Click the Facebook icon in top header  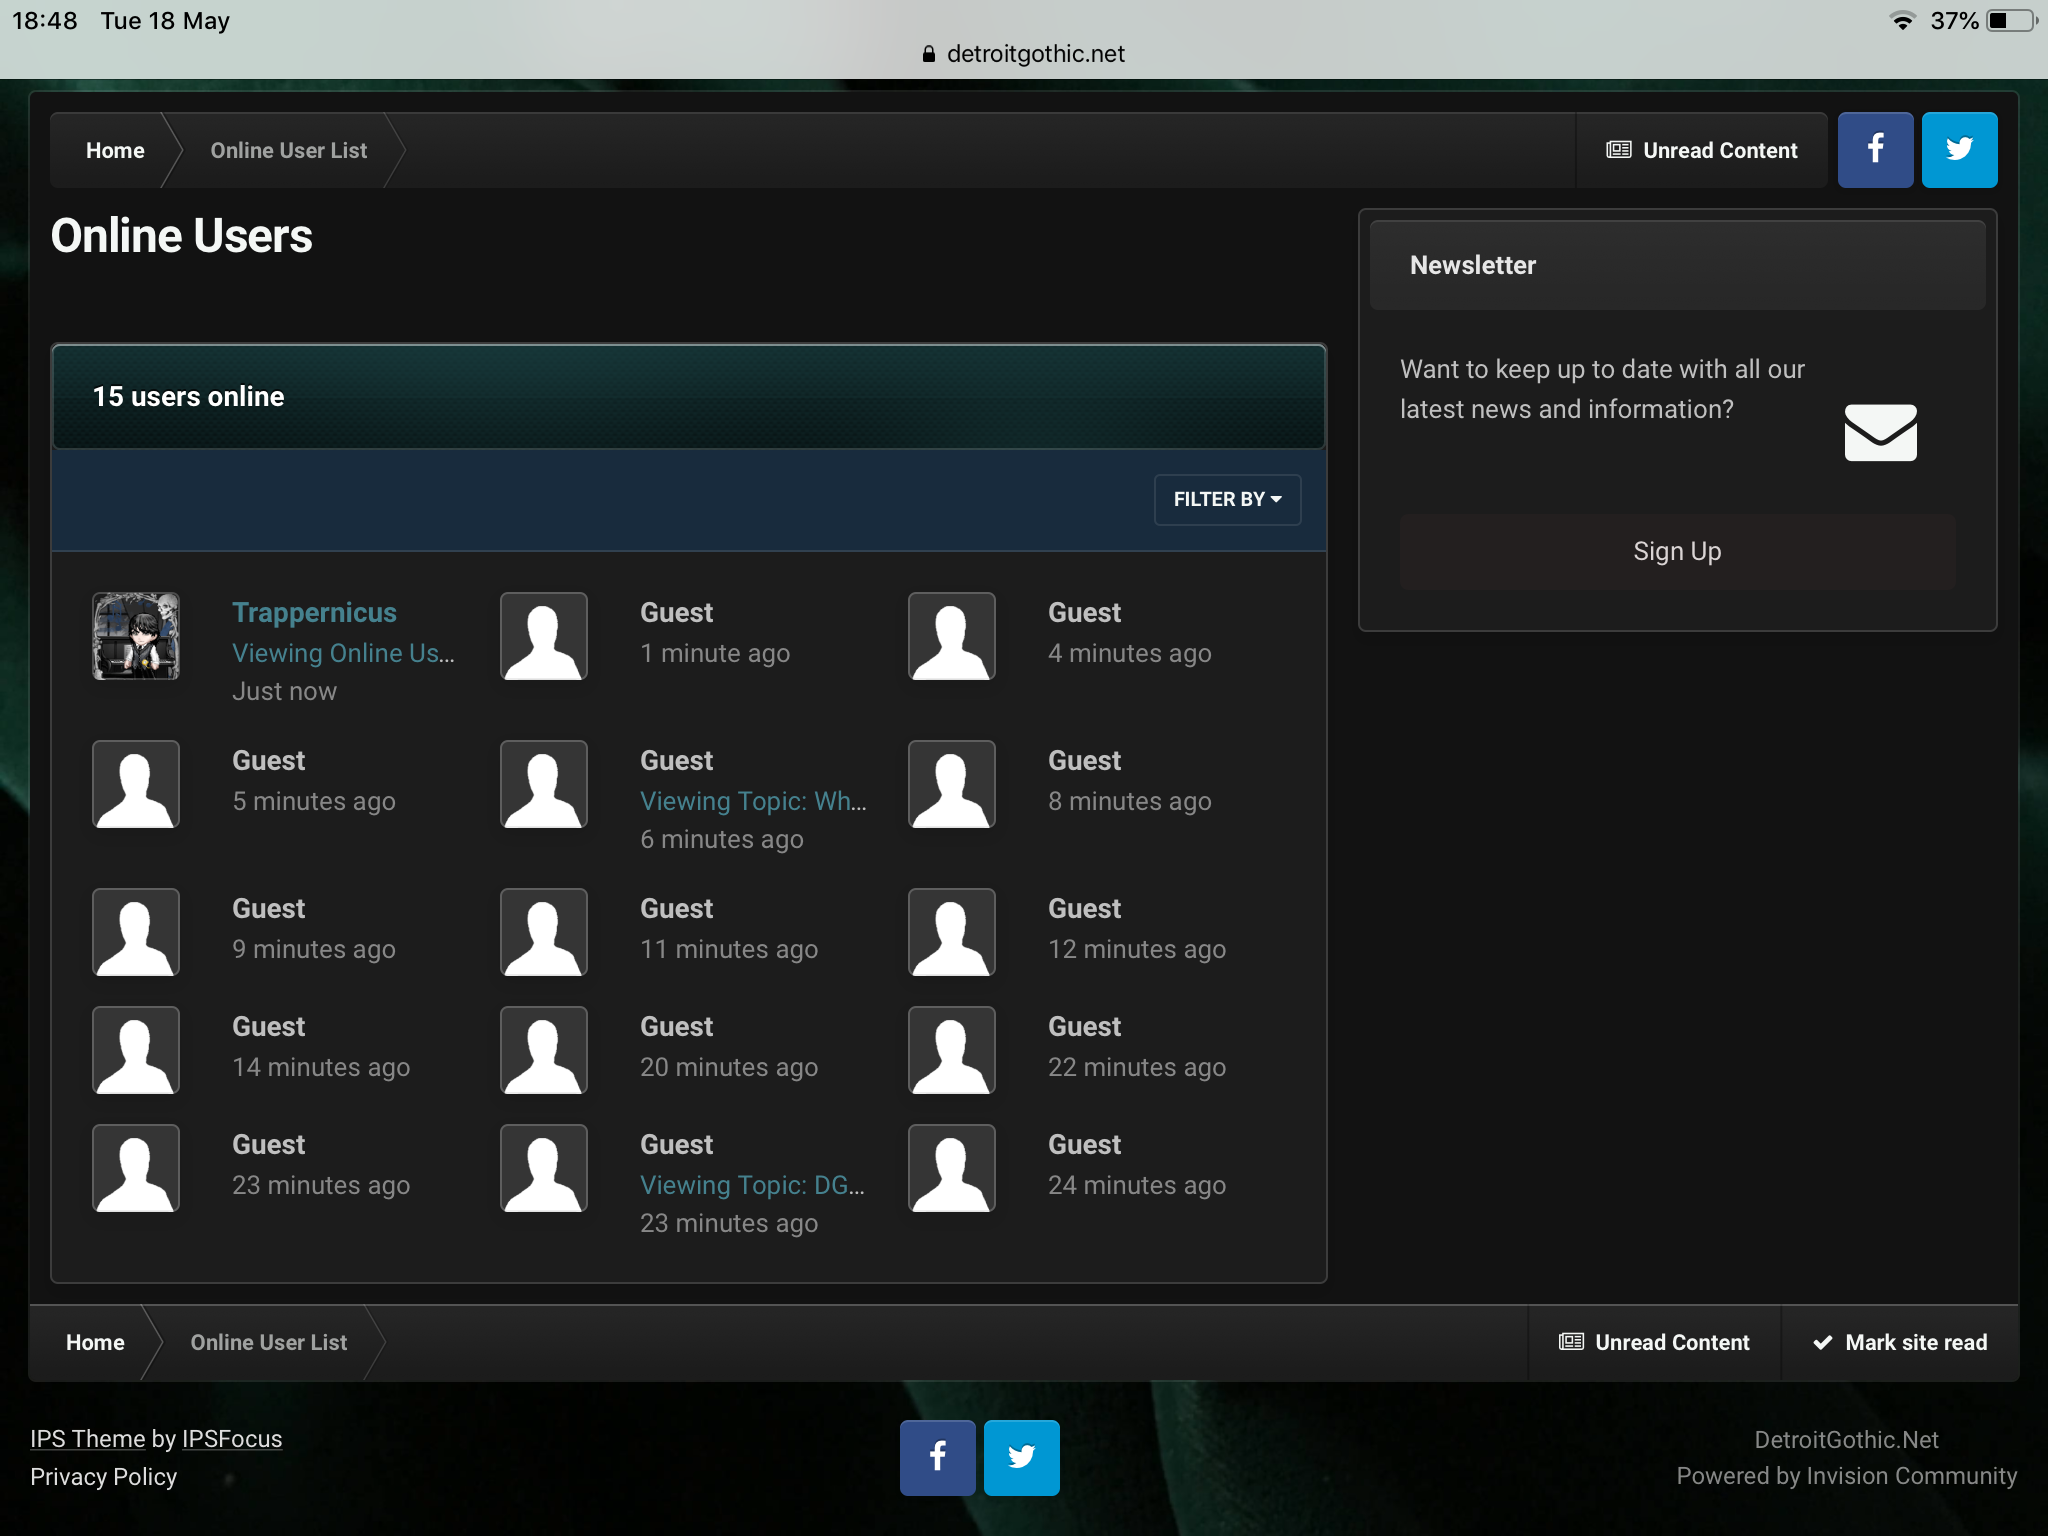pyautogui.click(x=1875, y=150)
